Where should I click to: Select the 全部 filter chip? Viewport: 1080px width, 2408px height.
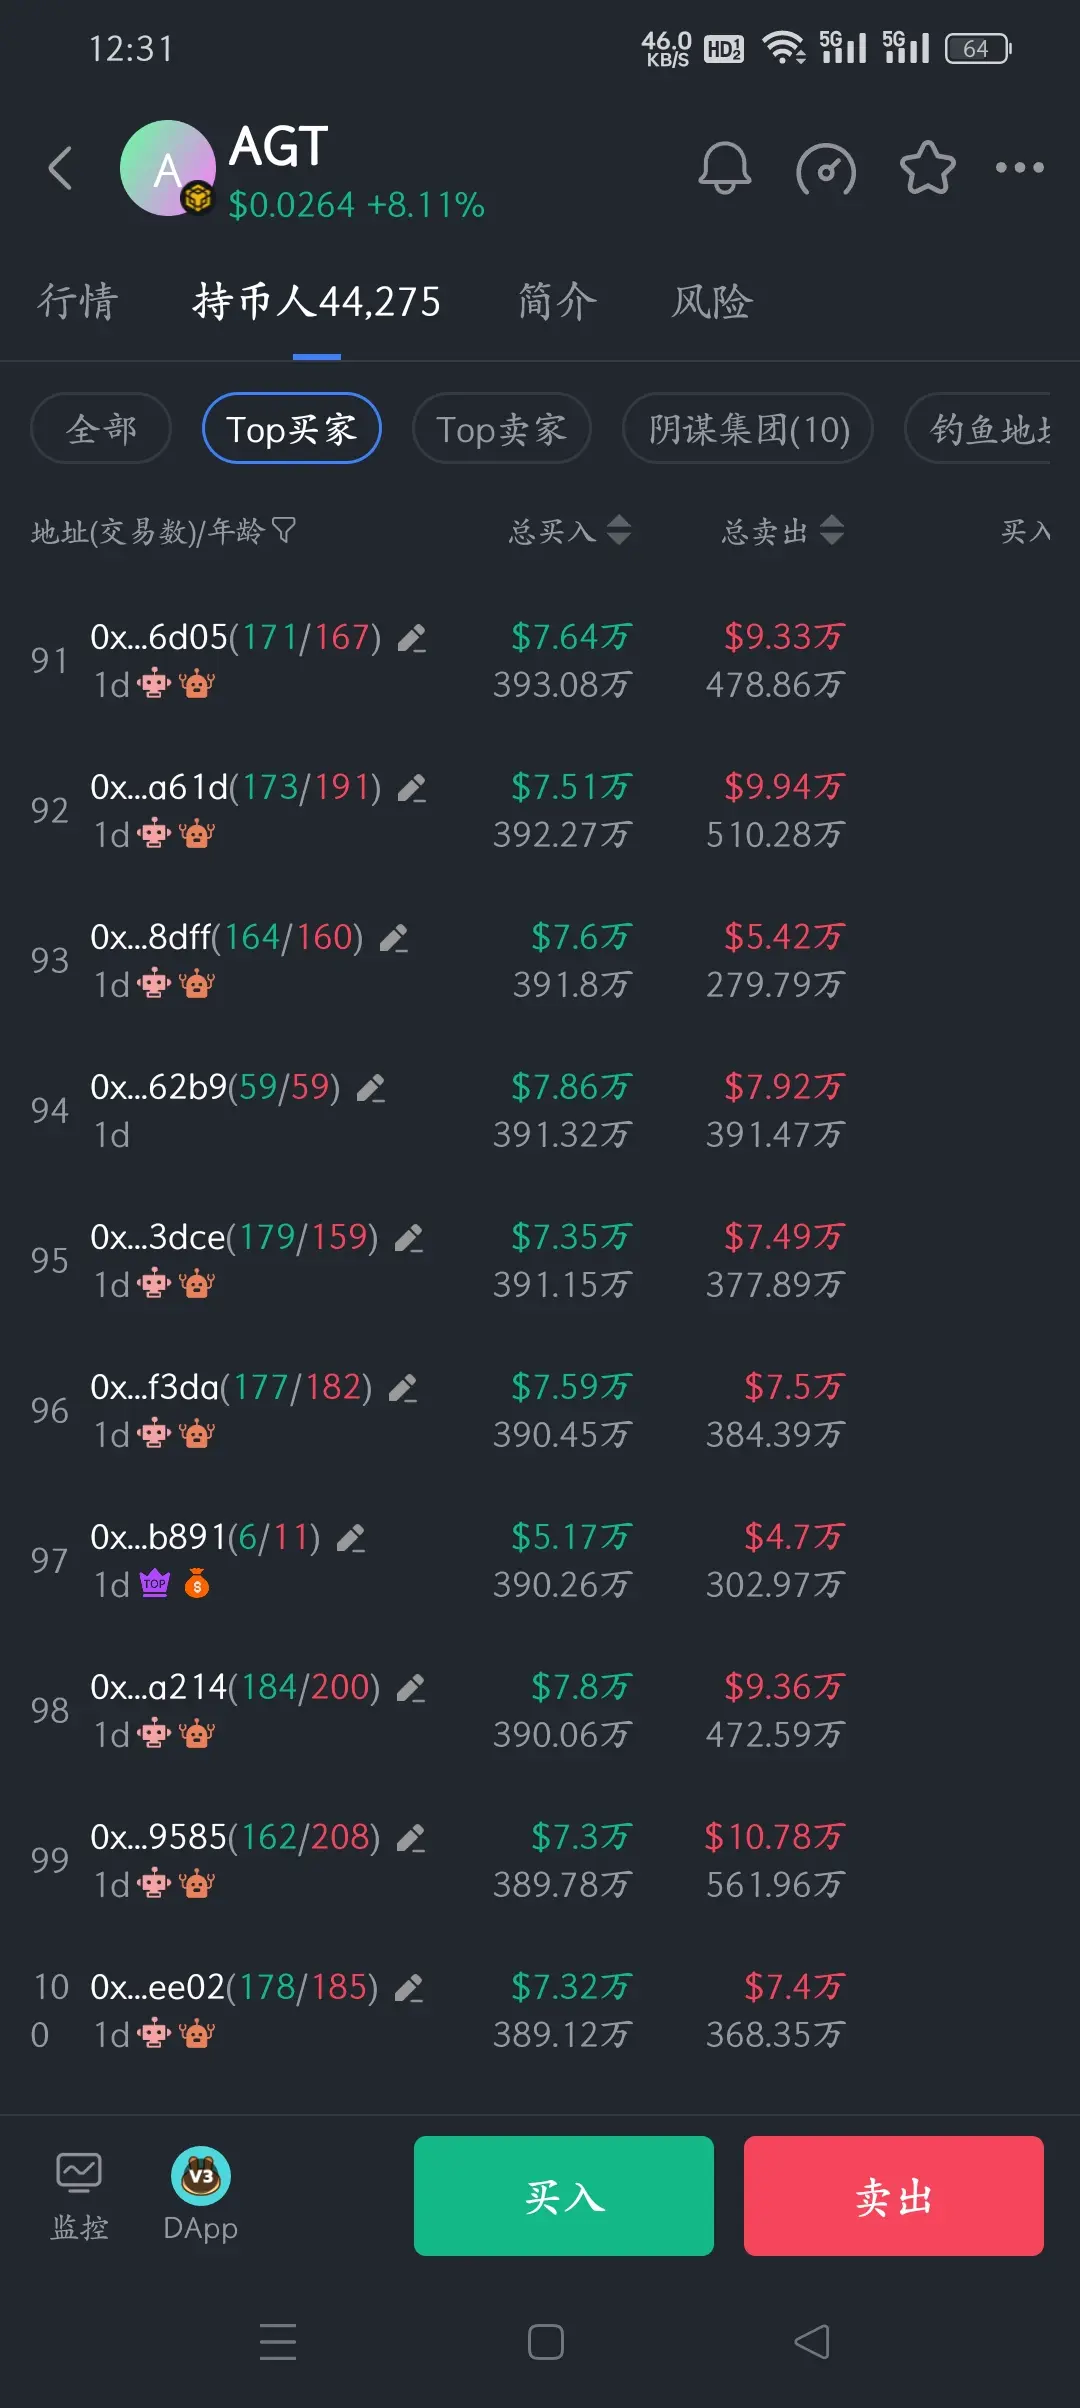[101, 429]
